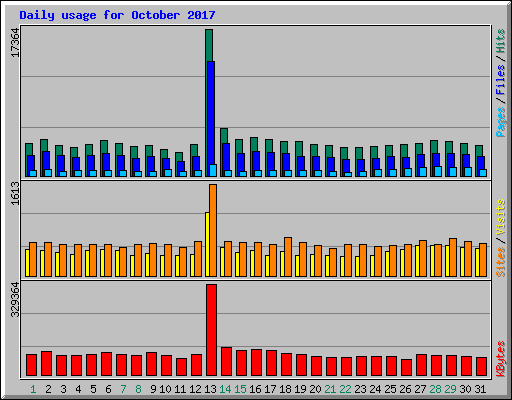Click day label 4 on the x-axis
This screenshot has height=400, width=512.
click(78, 389)
